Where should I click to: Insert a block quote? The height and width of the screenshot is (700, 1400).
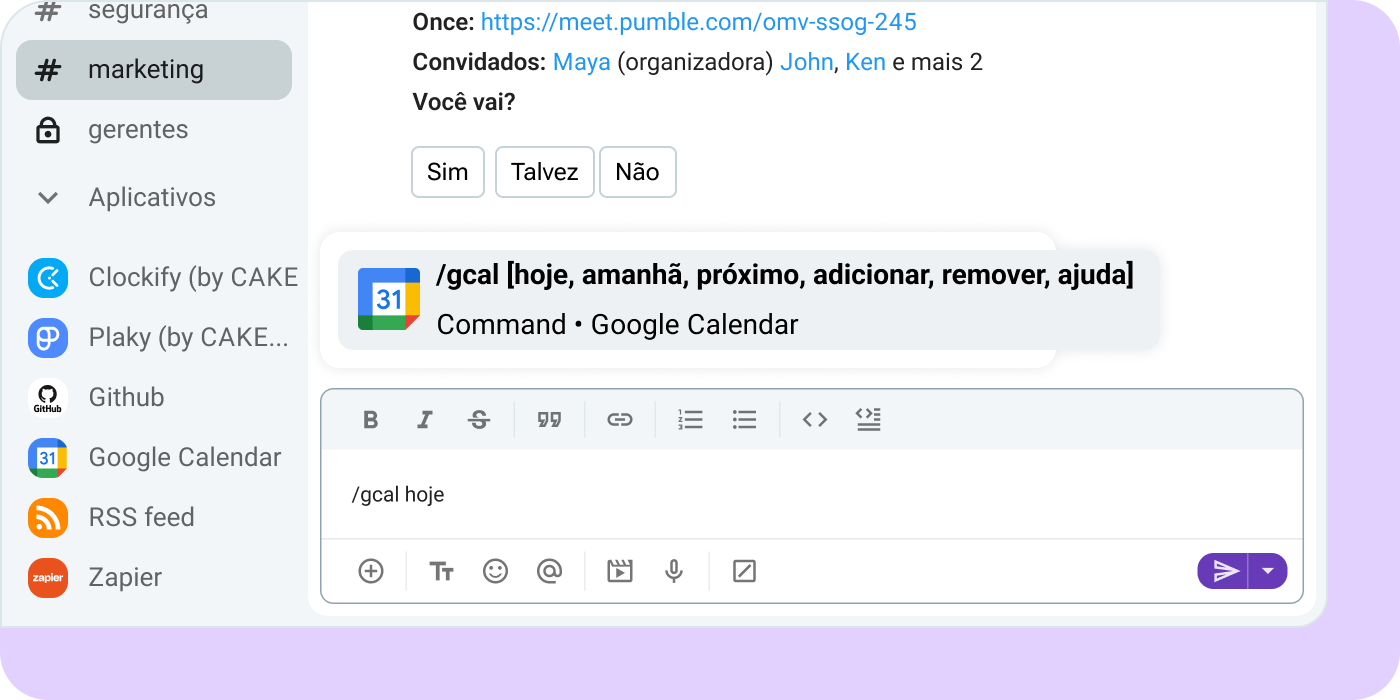click(x=549, y=420)
